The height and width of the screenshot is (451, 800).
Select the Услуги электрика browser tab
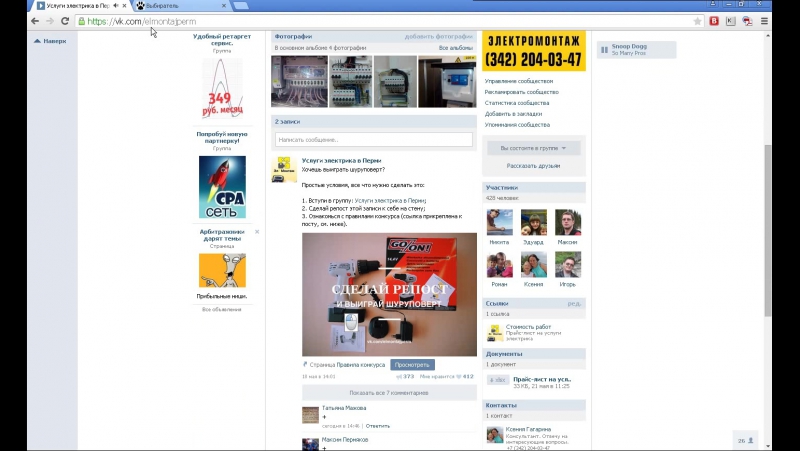(x=73, y=6)
